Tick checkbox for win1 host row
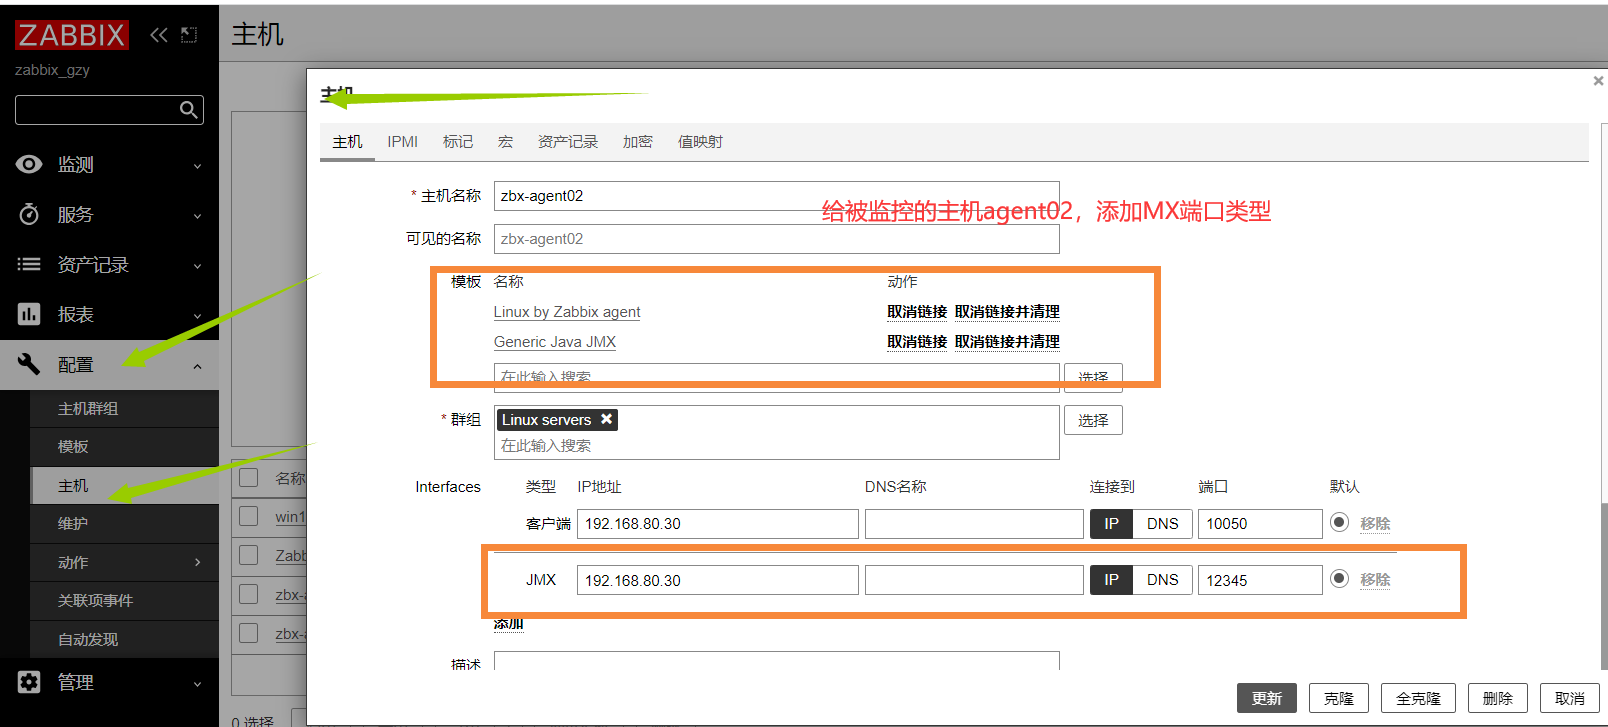 (x=249, y=516)
